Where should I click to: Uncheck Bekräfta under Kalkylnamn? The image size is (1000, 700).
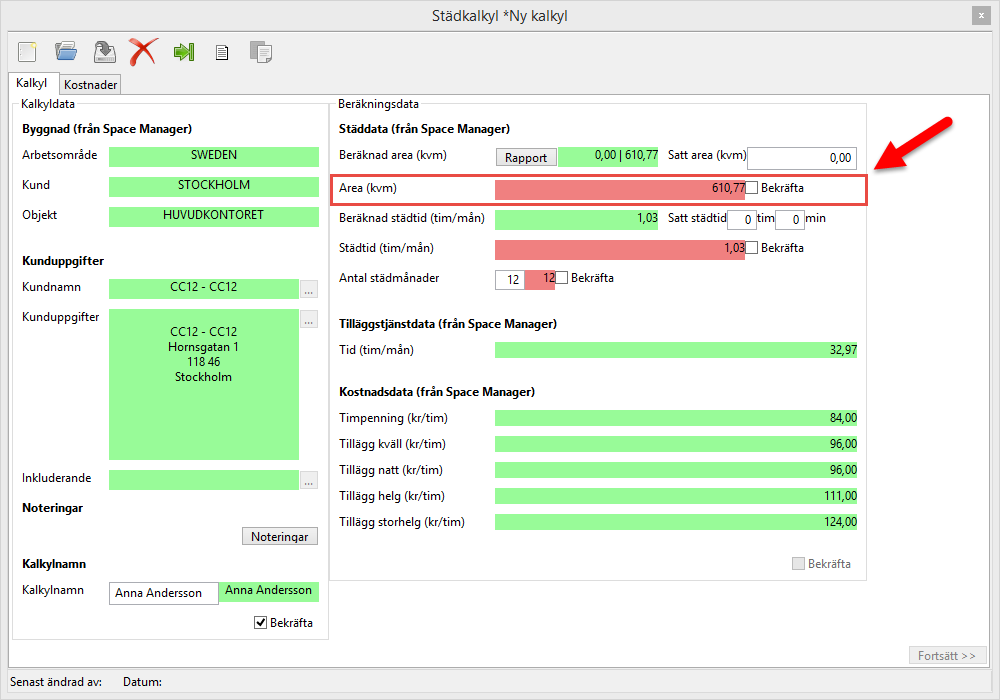click(x=261, y=623)
